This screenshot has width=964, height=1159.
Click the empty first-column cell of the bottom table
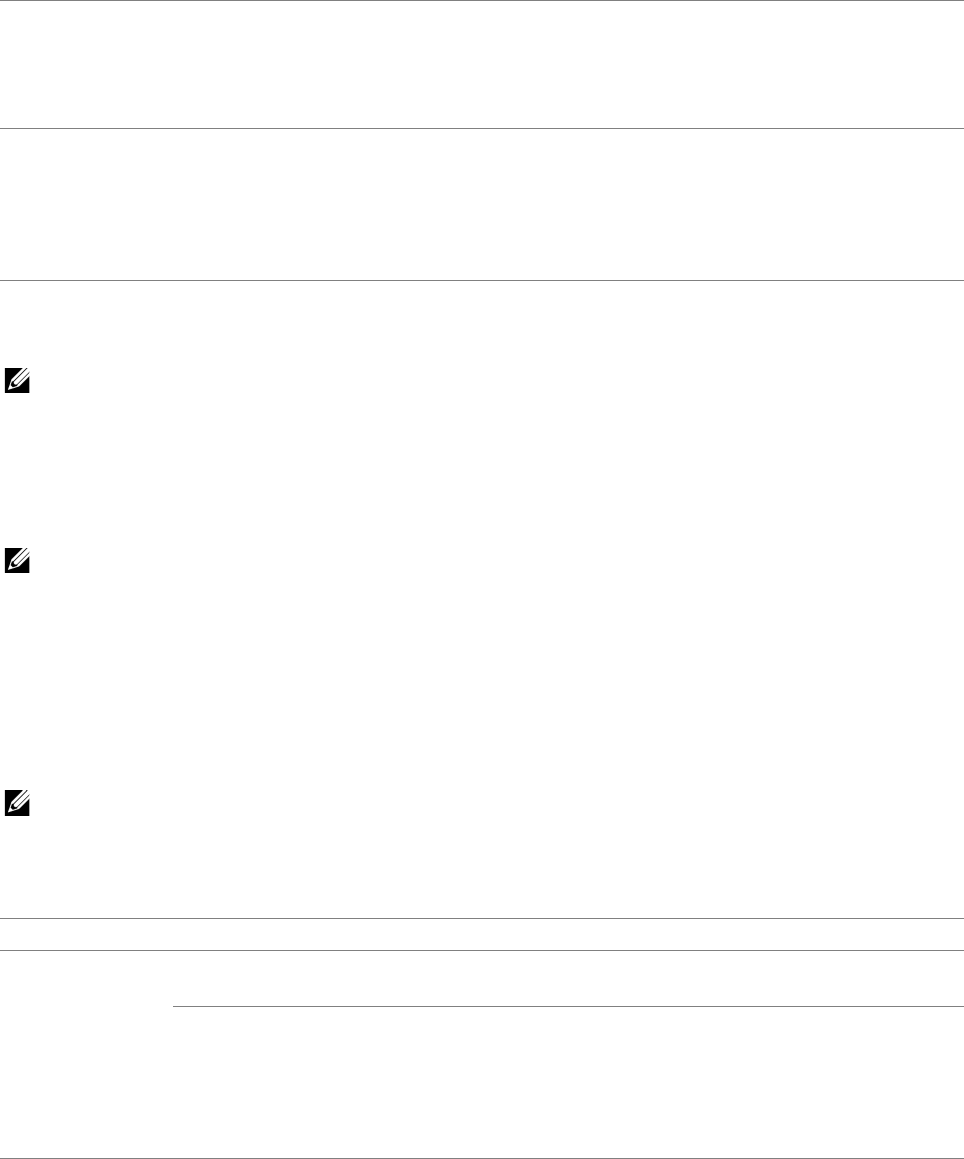click(x=86, y=1050)
